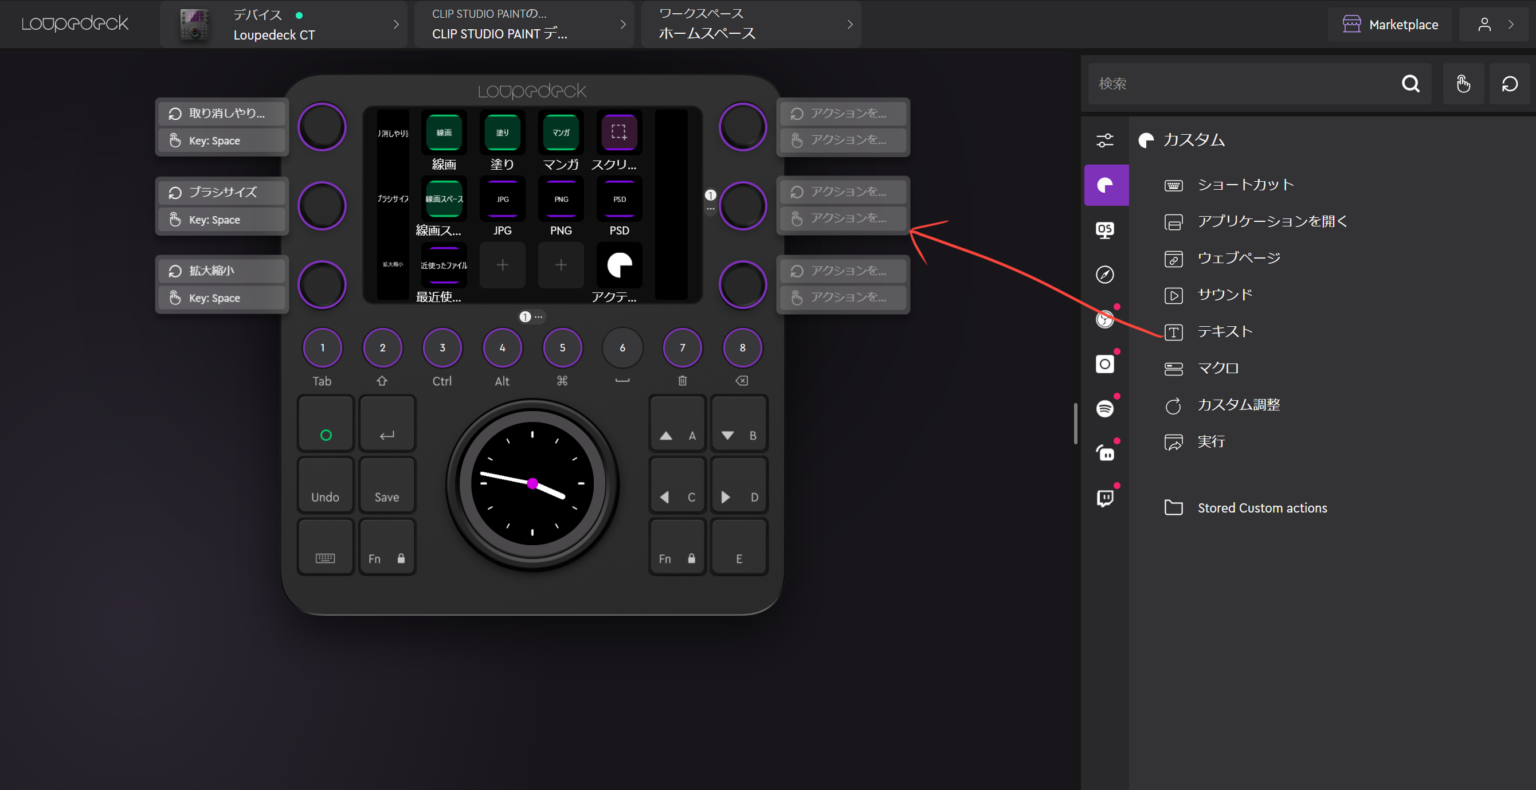Open the Stored Custom actions folder

point(1262,507)
